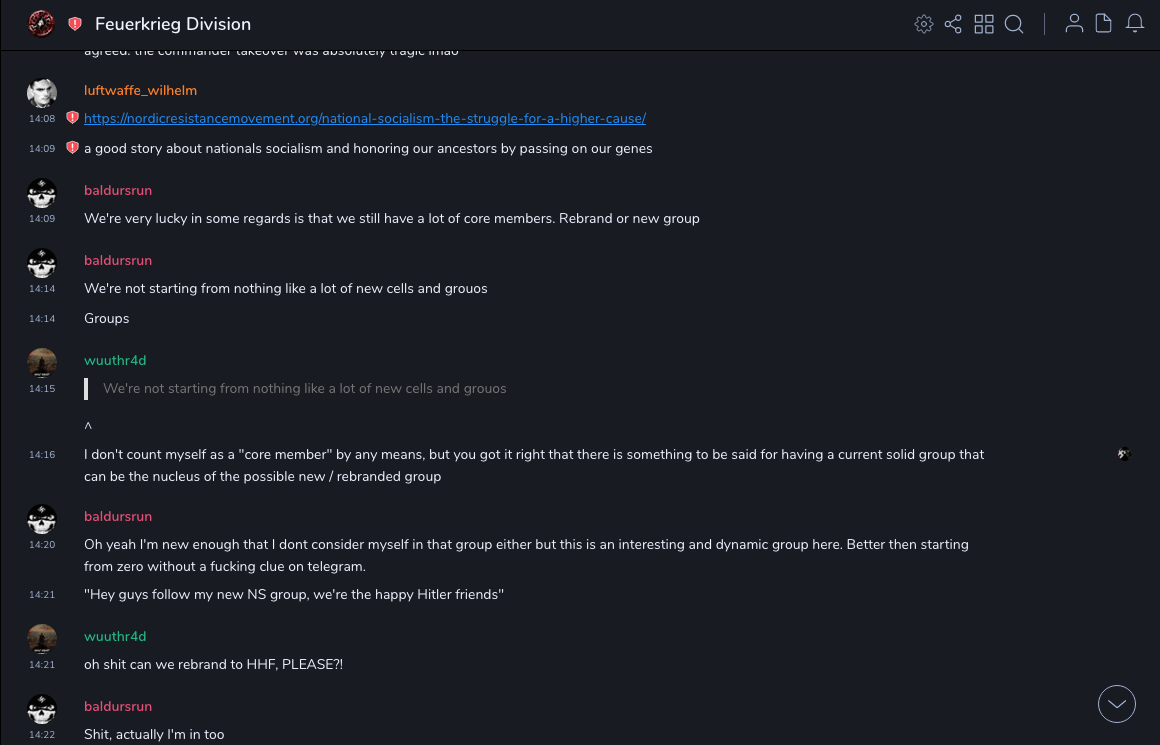
Task: Click the share icon in the header
Action: coord(953,24)
